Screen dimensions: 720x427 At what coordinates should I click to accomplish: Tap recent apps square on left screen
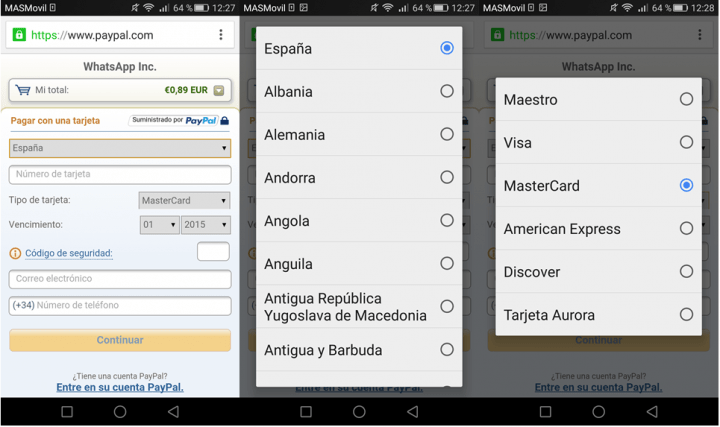67,411
